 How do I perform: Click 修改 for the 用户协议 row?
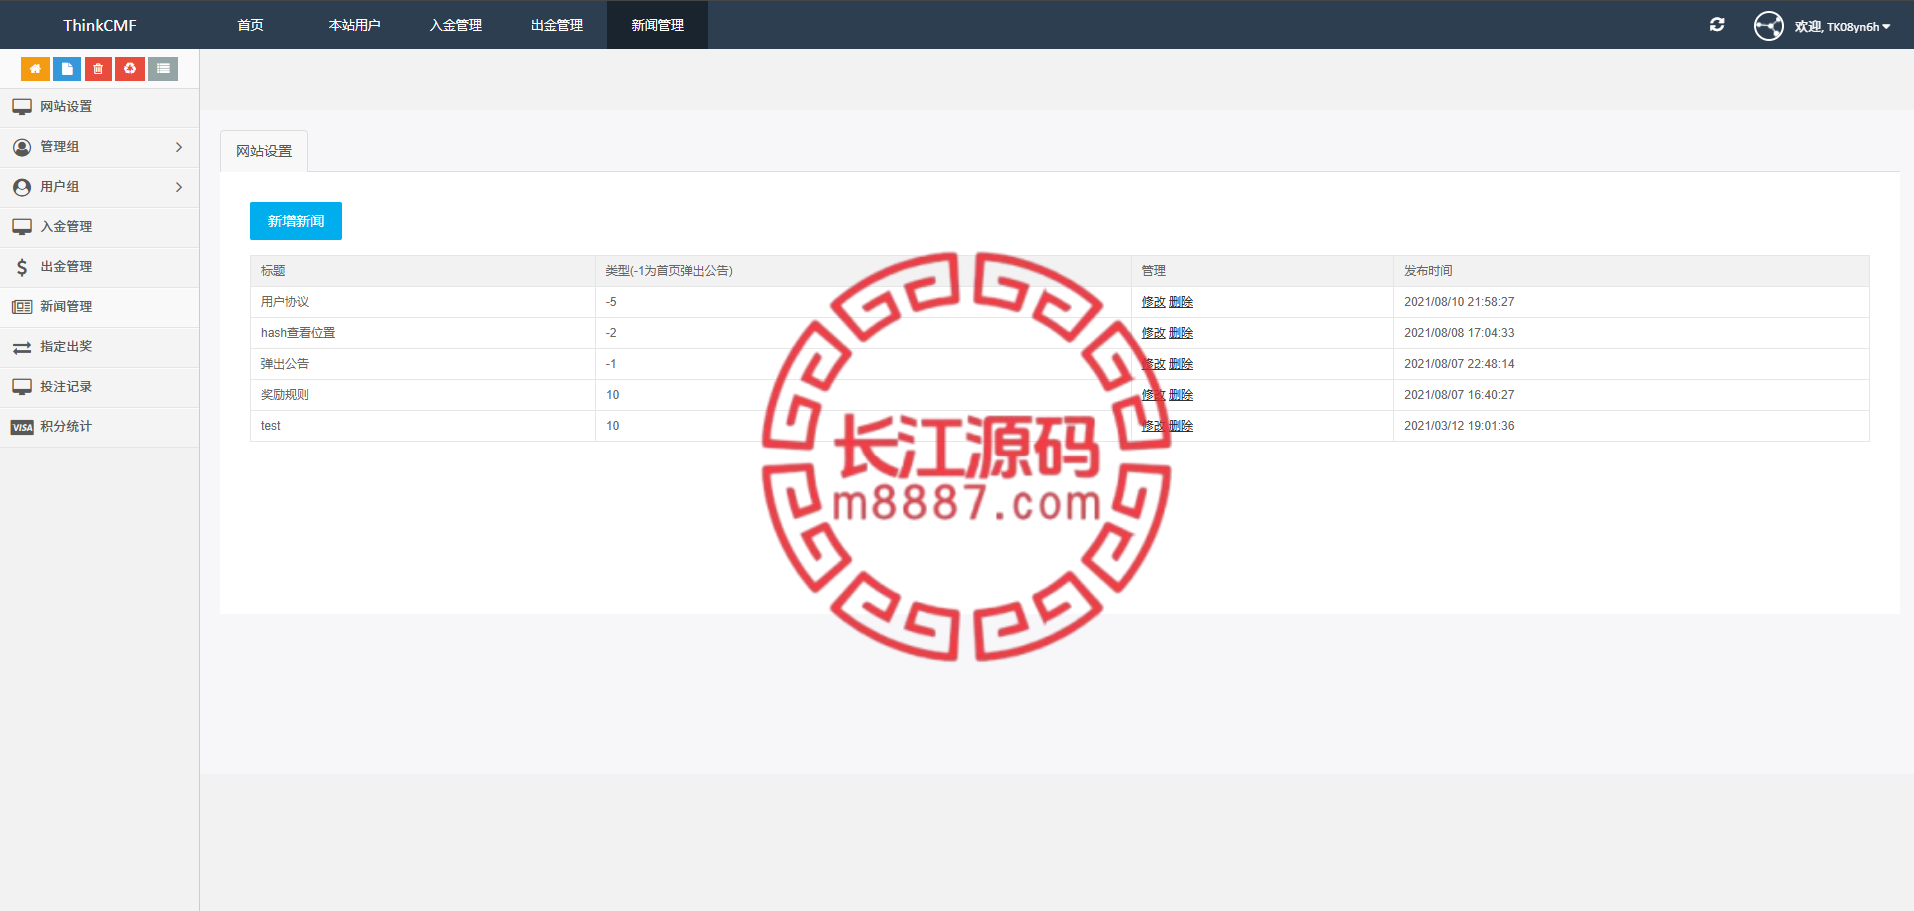(1154, 302)
